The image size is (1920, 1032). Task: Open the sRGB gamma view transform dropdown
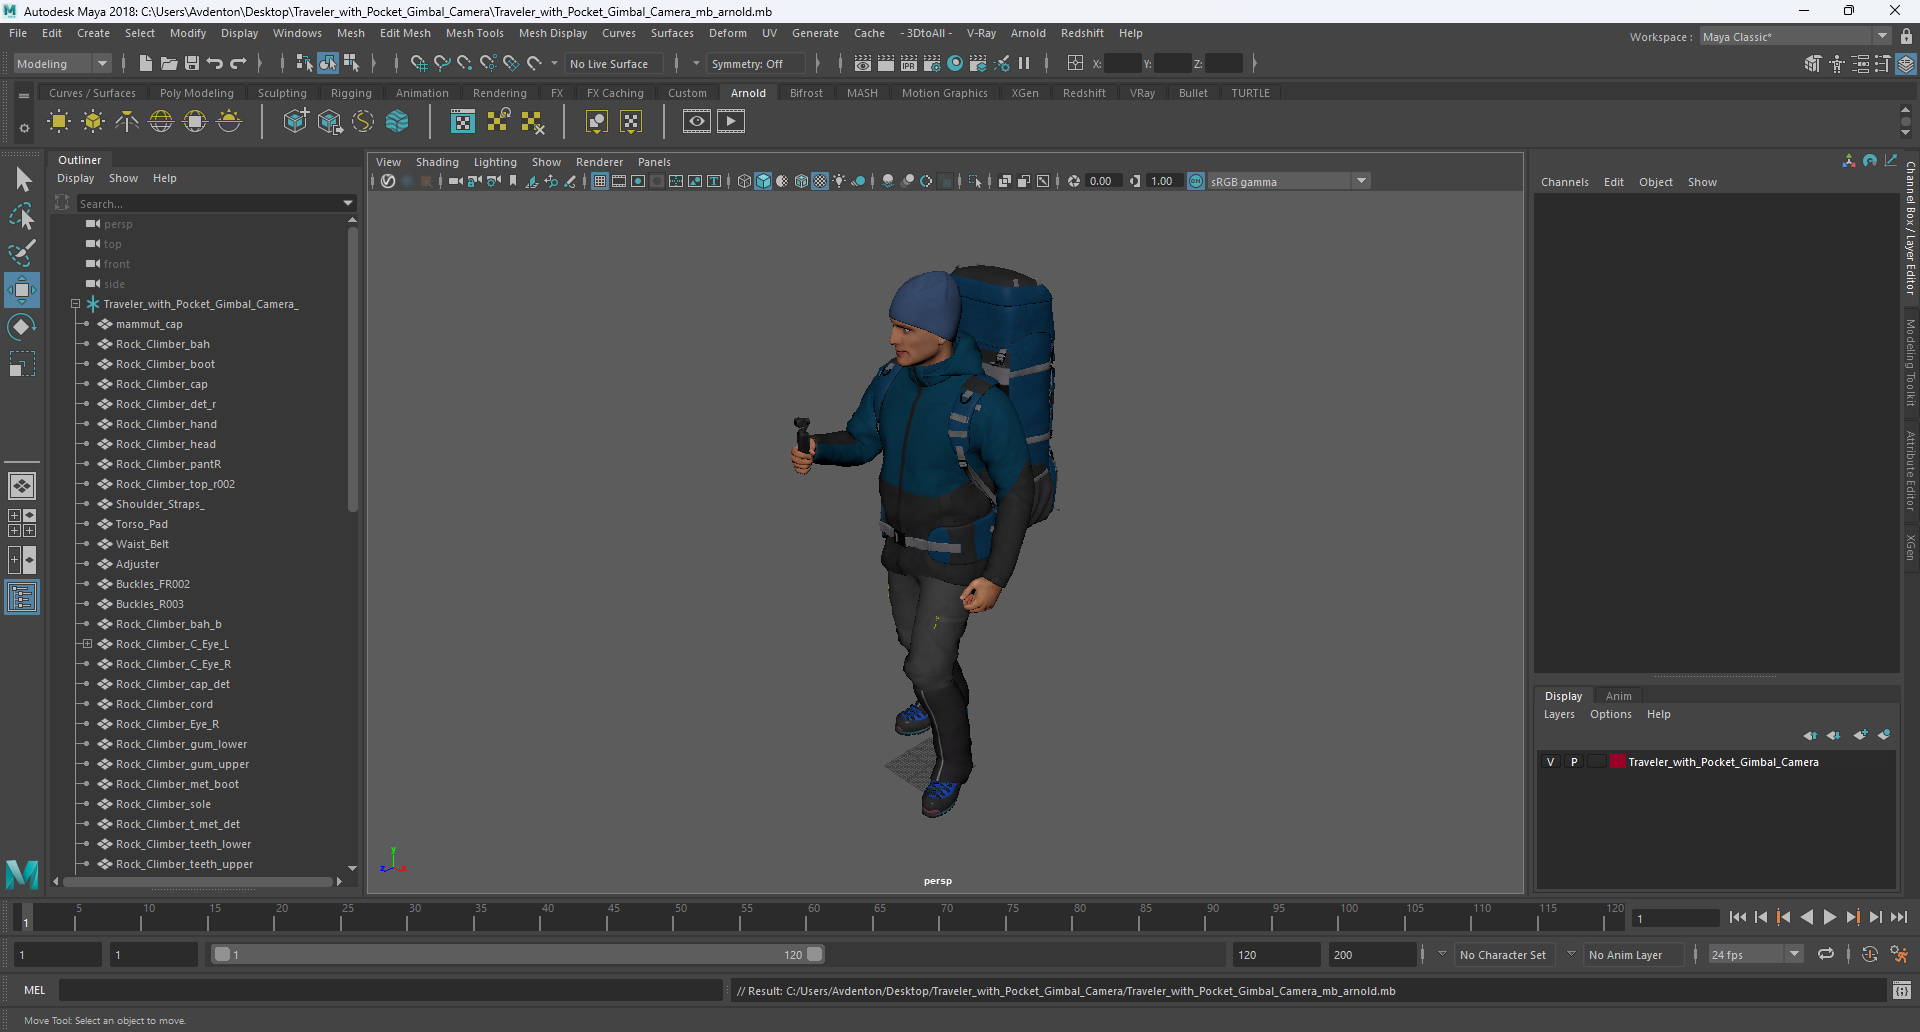[1289, 181]
